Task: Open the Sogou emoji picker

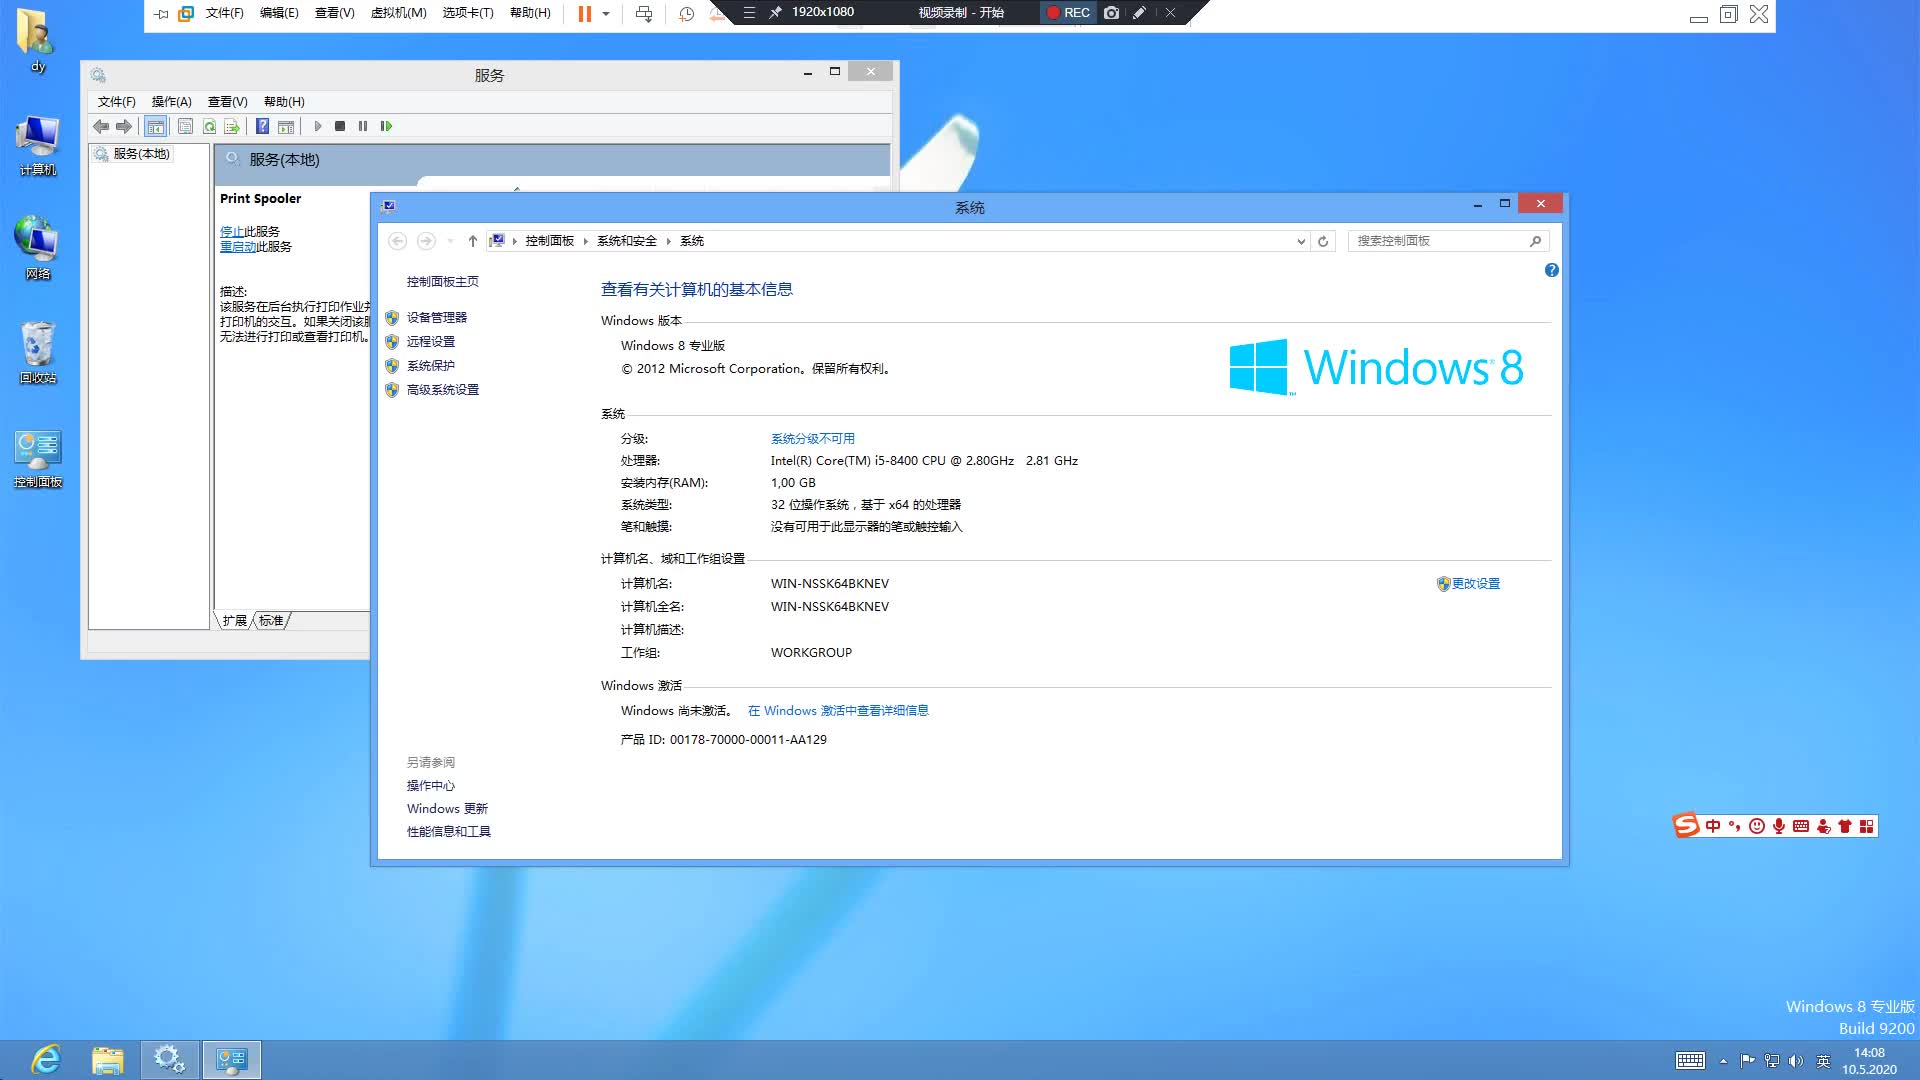Action: (x=1757, y=826)
